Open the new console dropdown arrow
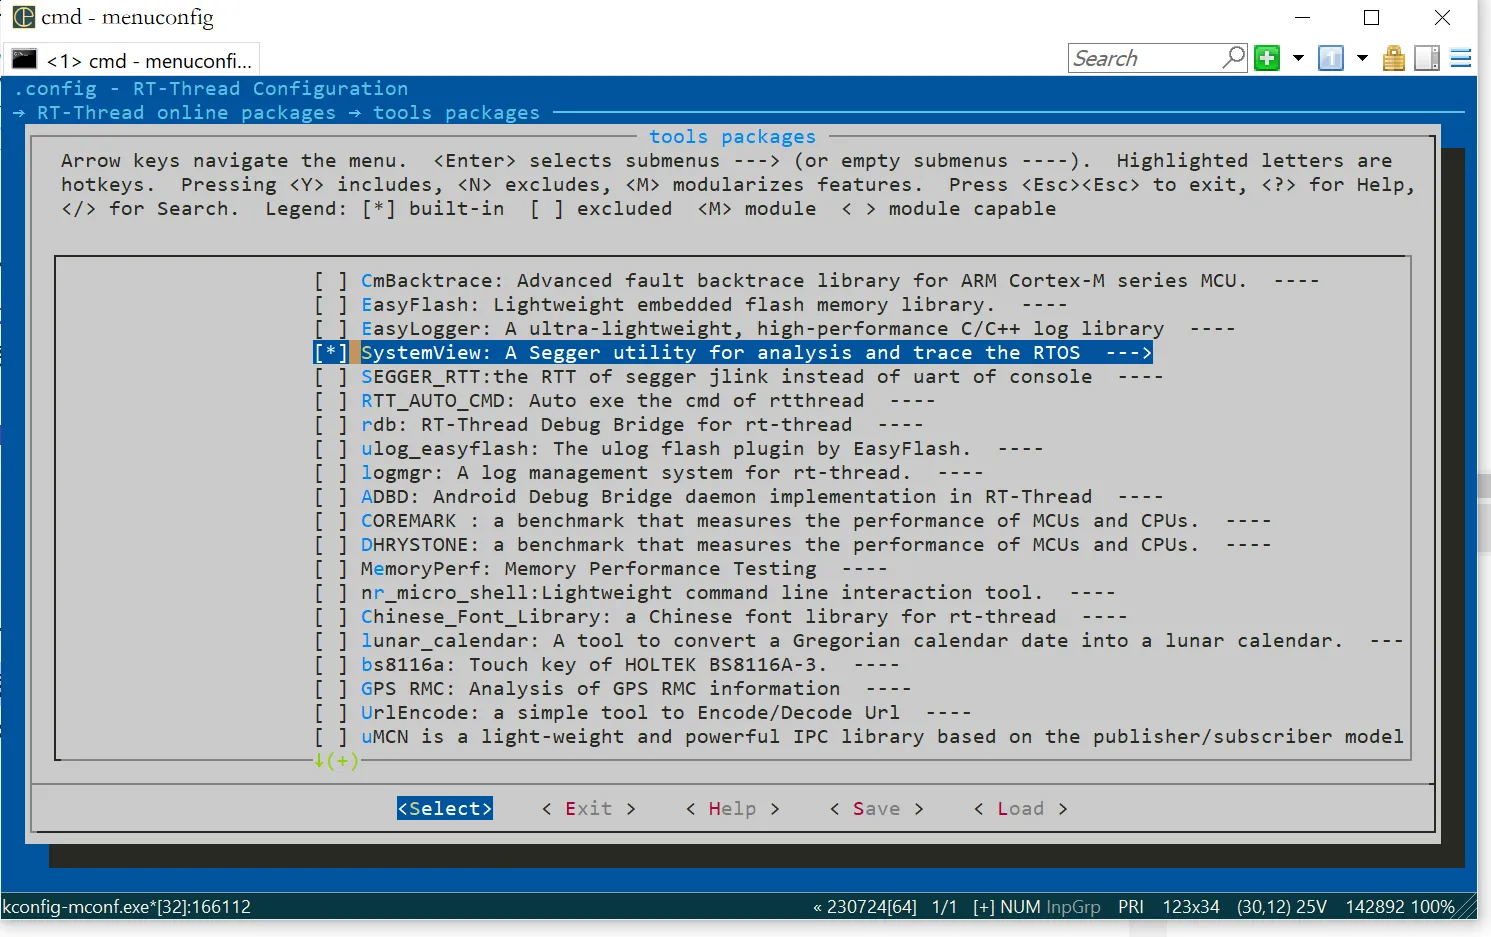 [1298, 58]
